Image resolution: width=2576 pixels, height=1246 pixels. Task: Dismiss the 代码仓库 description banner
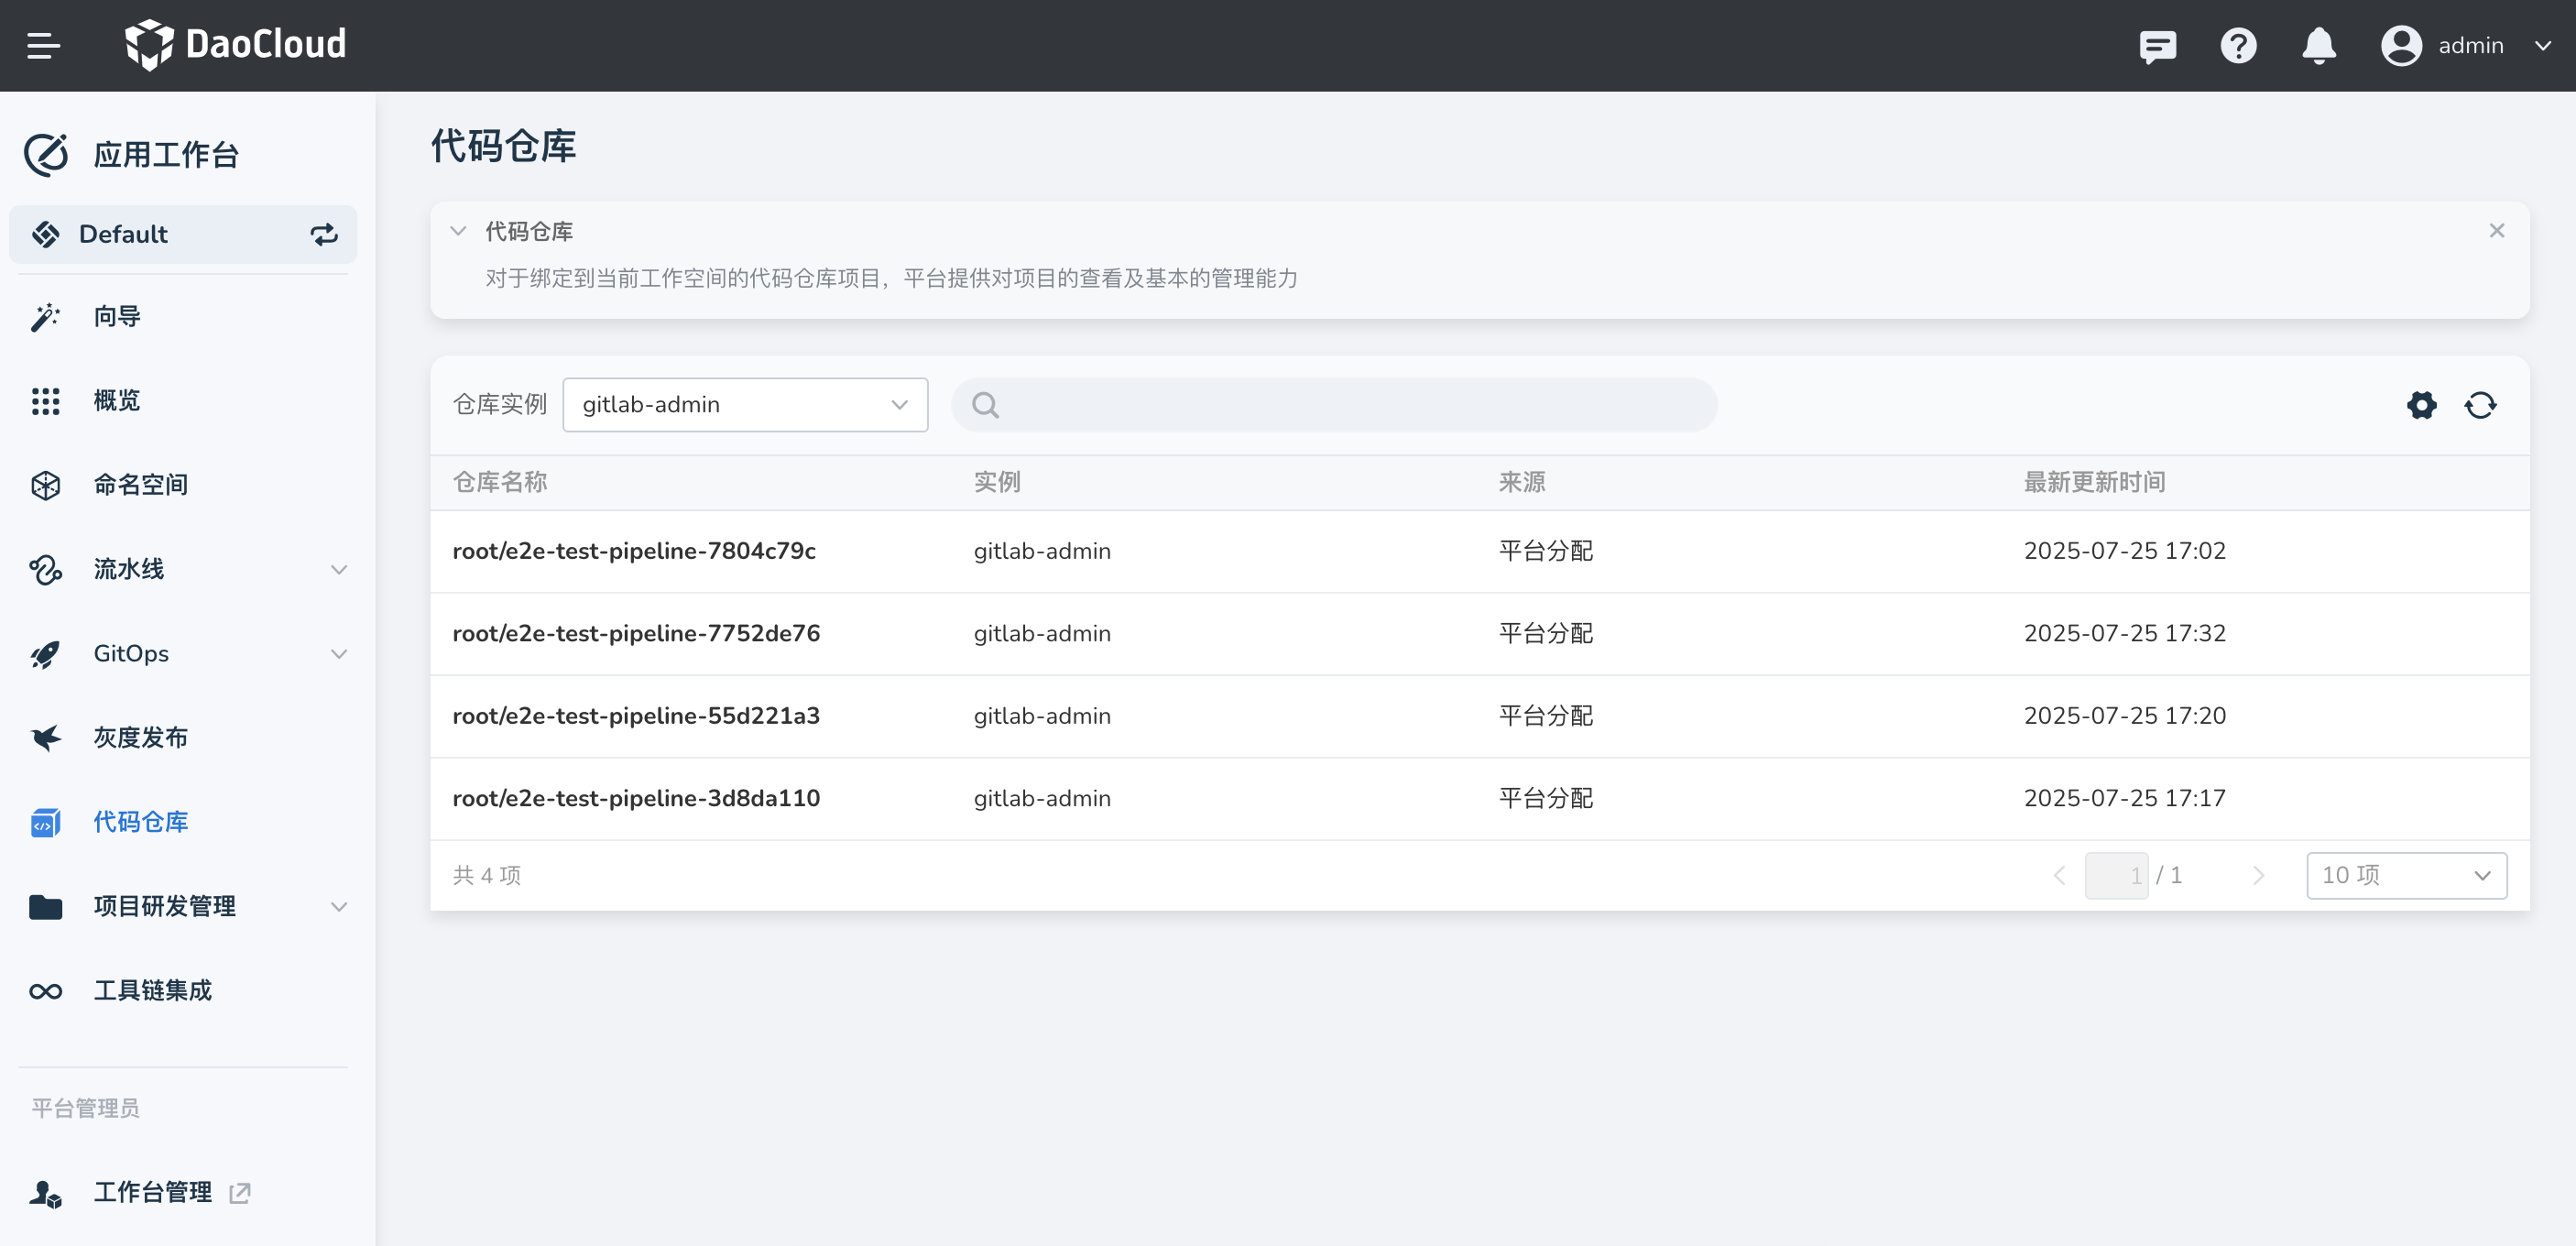pyautogui.click(x=2496, y=231)
